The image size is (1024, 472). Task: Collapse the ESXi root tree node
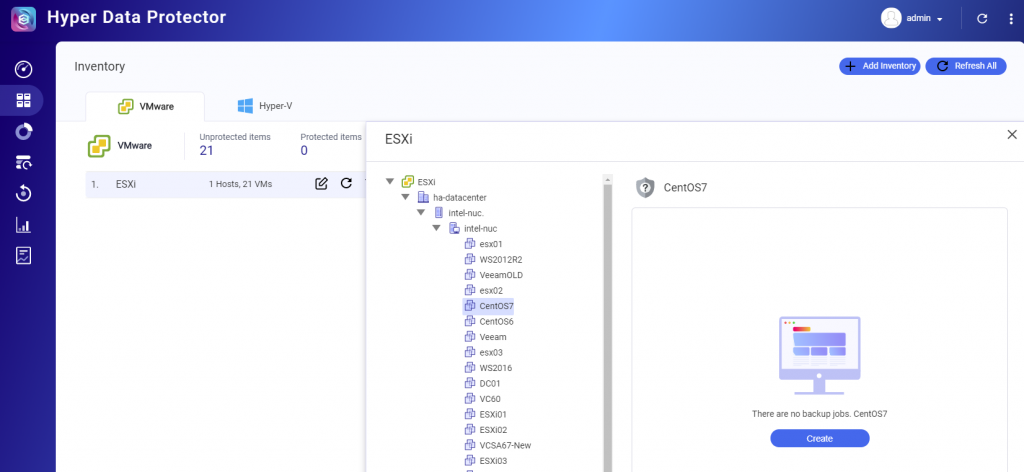(390, 181)
